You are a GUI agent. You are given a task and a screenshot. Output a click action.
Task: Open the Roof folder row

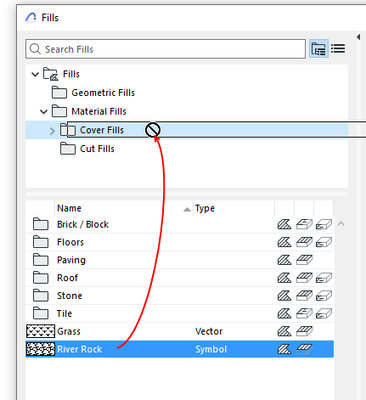(179, 278)
